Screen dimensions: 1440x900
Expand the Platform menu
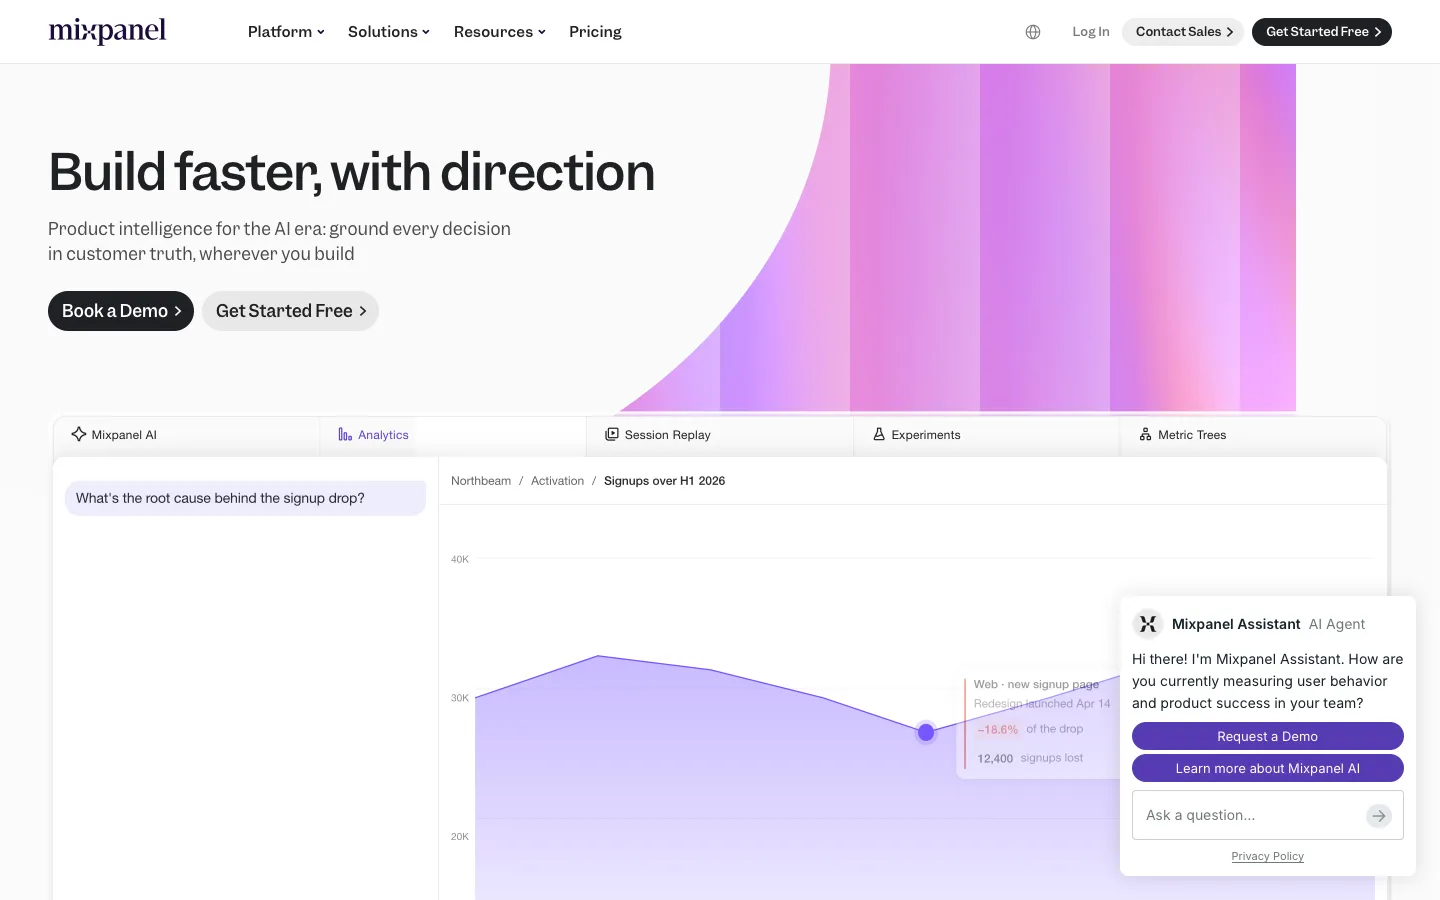coord(286,32)
